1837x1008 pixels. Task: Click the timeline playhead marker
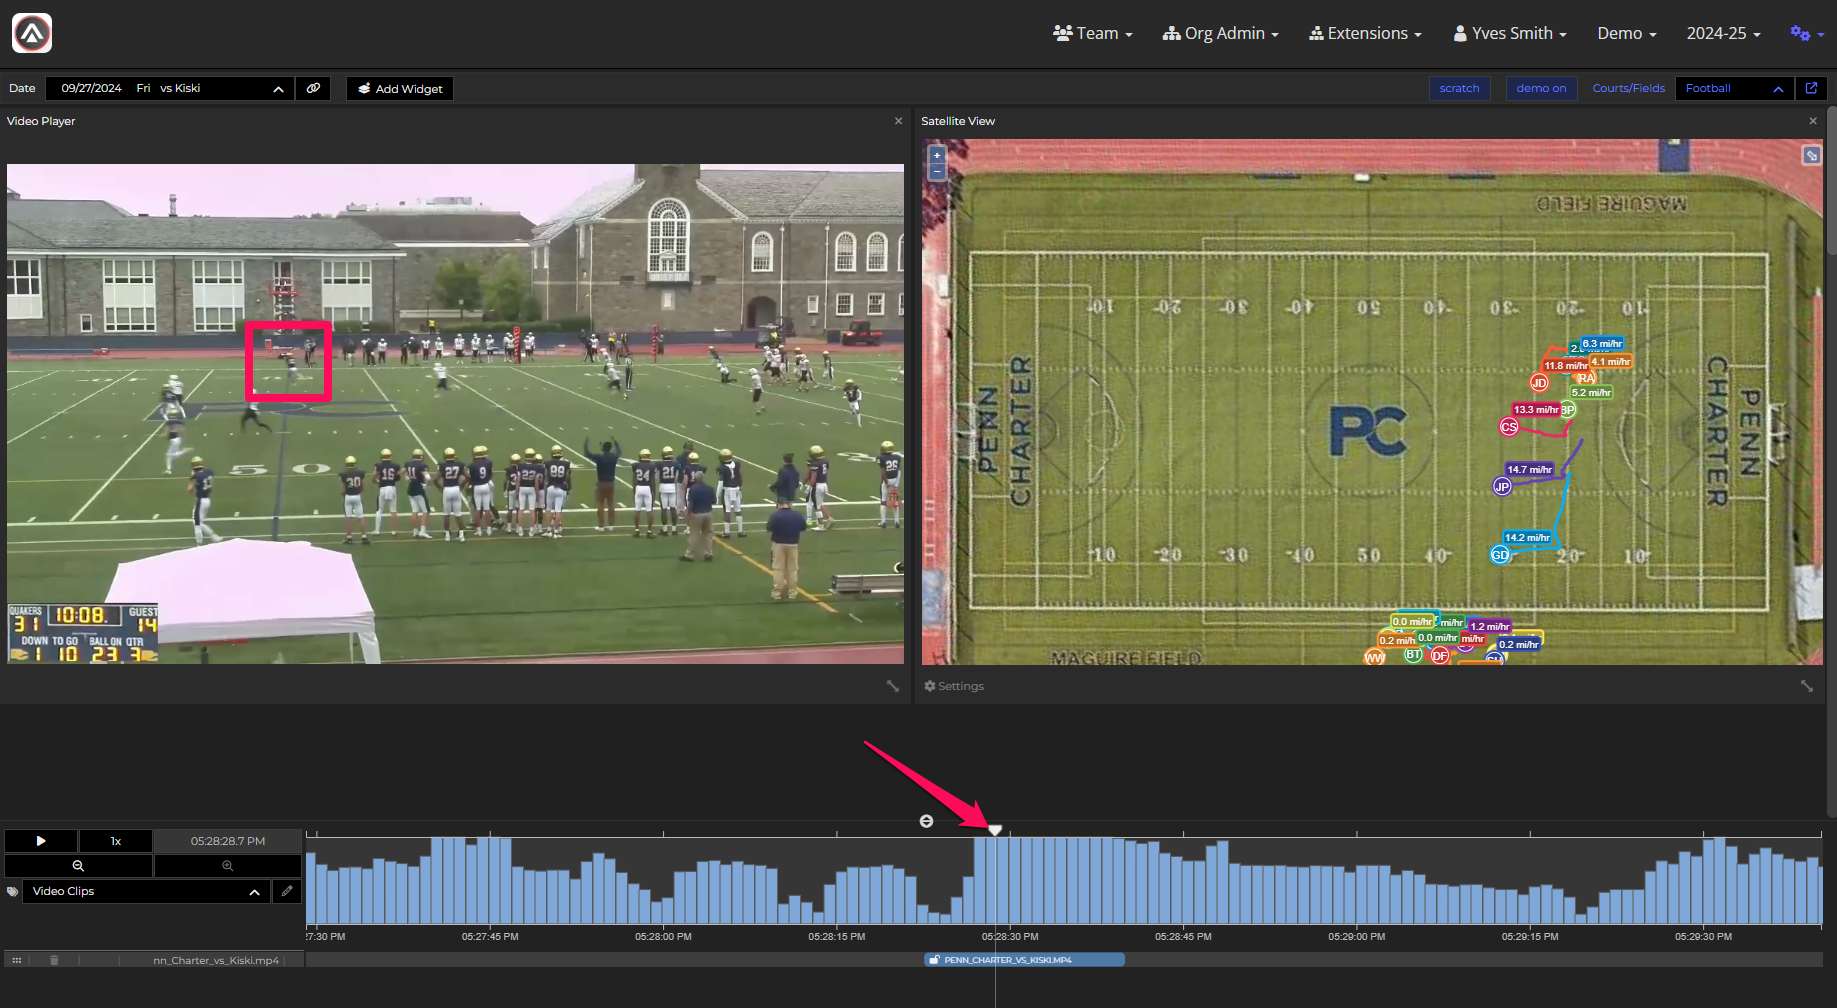coord(995,830)
